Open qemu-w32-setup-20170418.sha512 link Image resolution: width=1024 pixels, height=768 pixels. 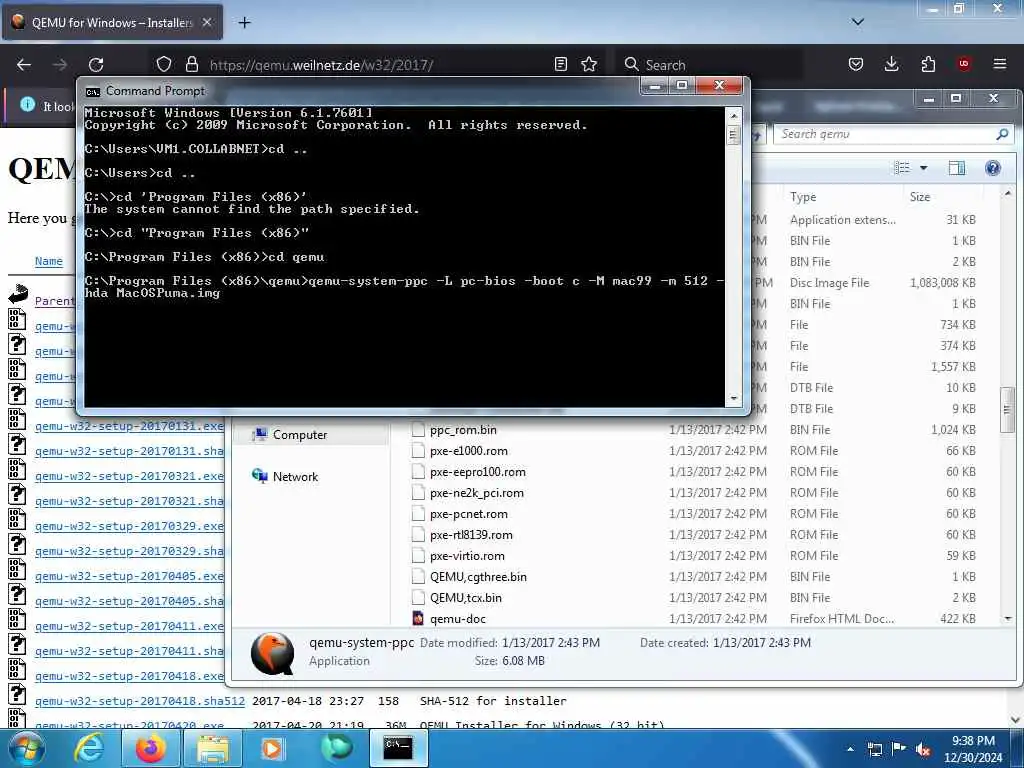pos(140,701)
